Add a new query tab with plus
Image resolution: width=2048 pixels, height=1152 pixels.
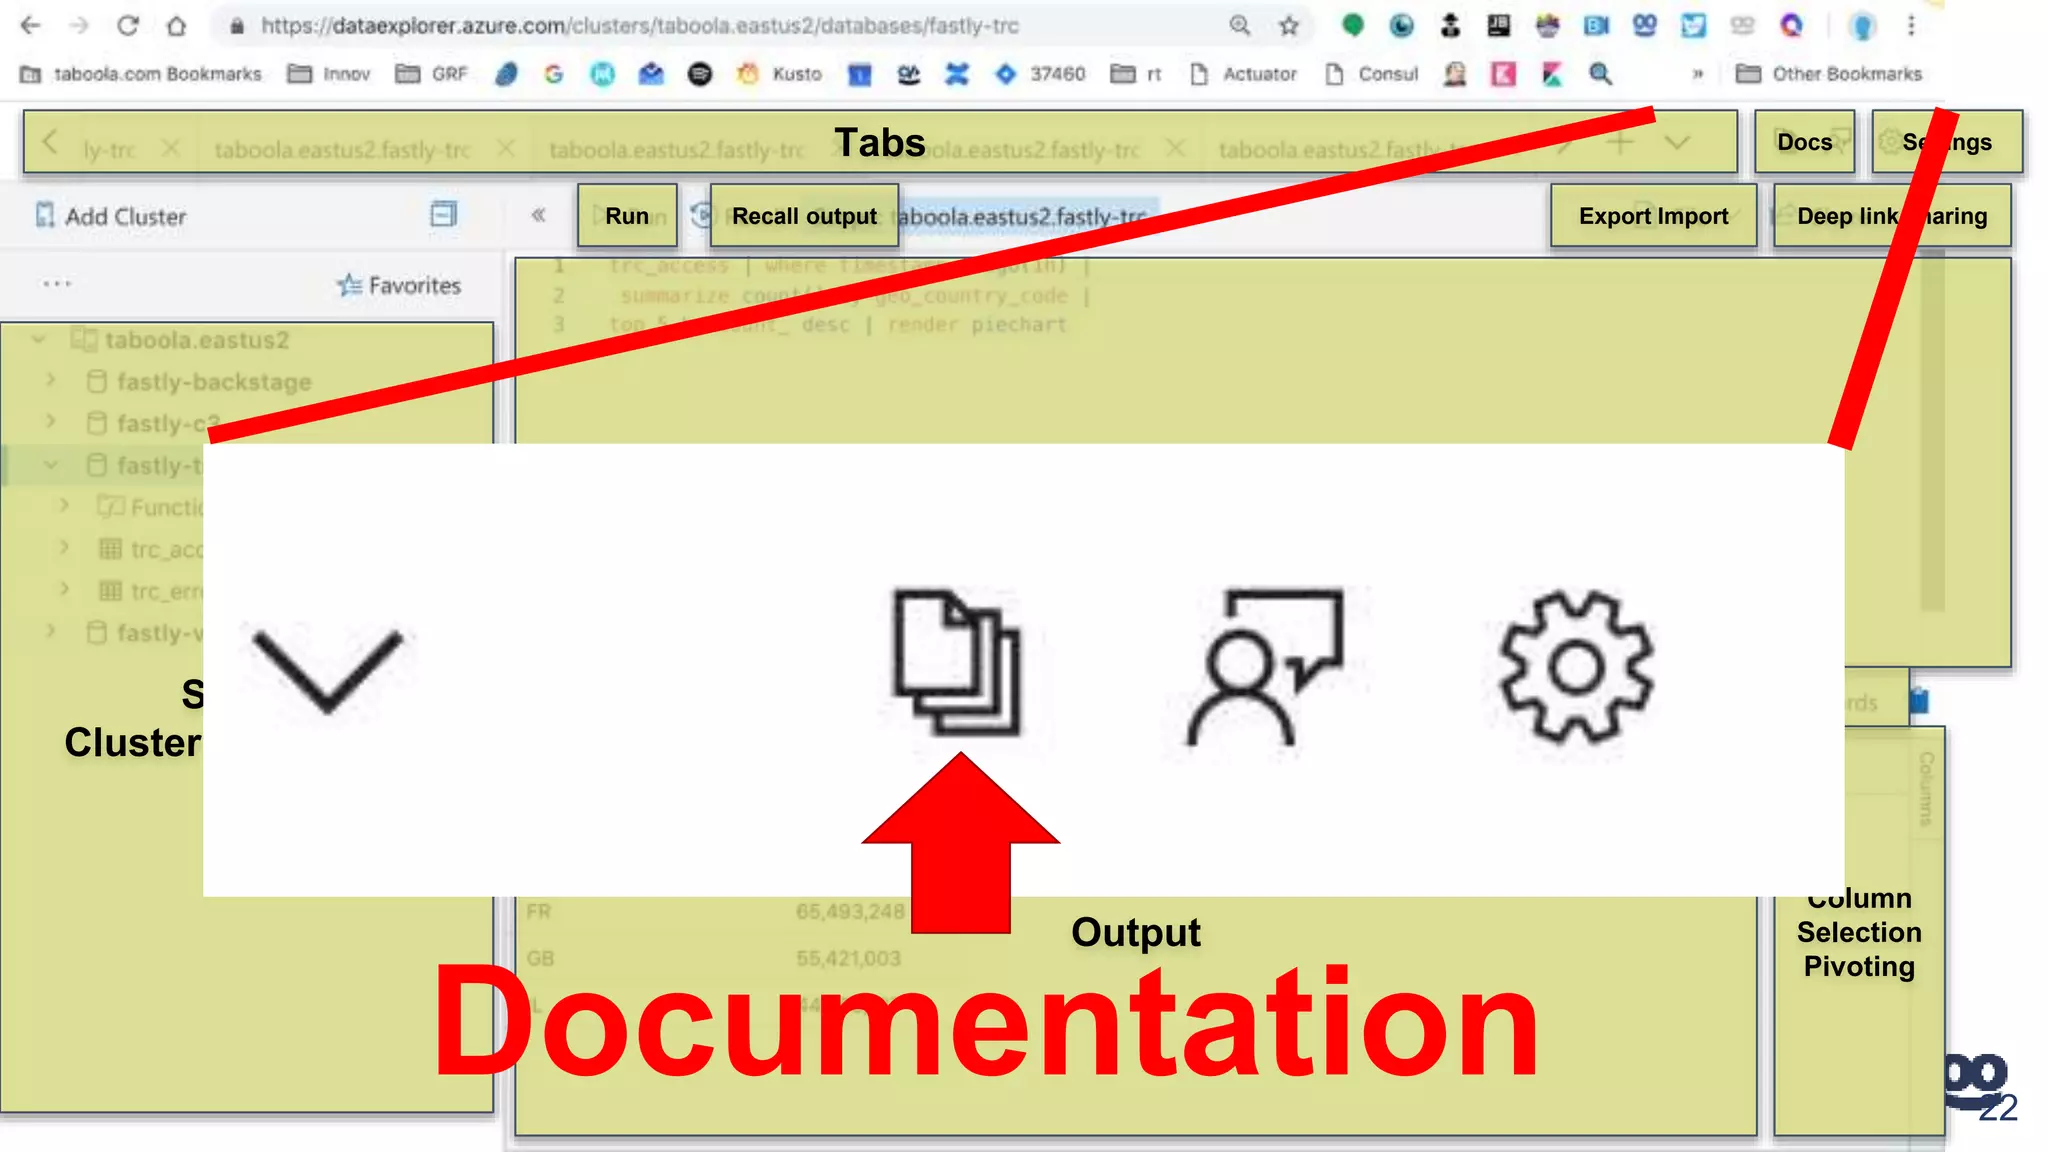click(x=1620, y=143)
